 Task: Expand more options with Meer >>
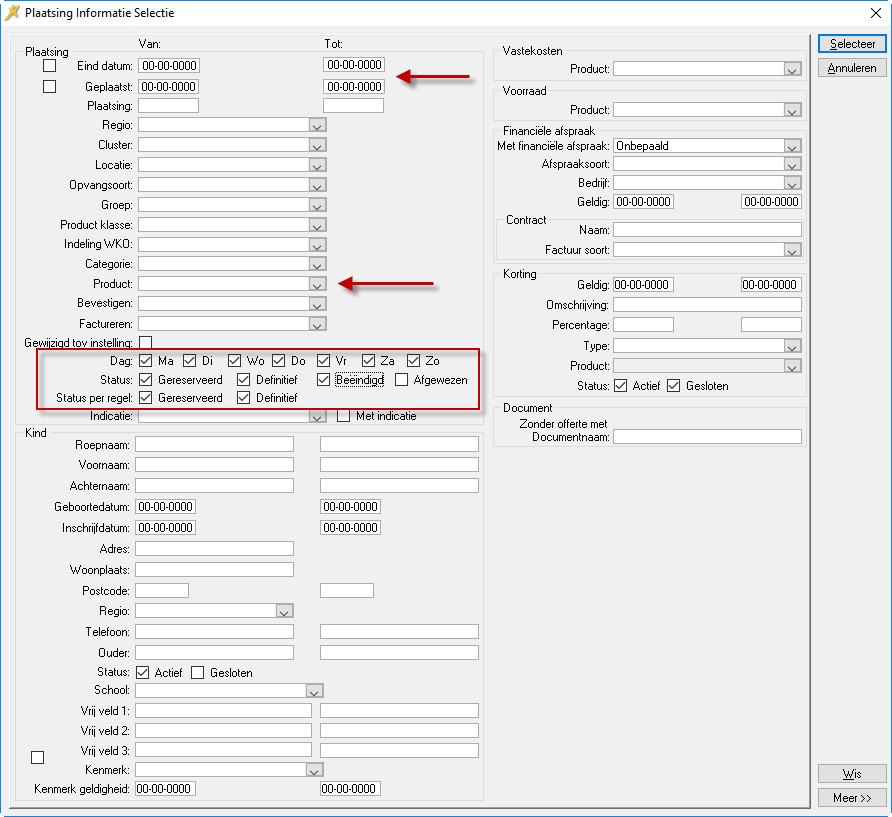pyautogui.click(x=852, y=797)
